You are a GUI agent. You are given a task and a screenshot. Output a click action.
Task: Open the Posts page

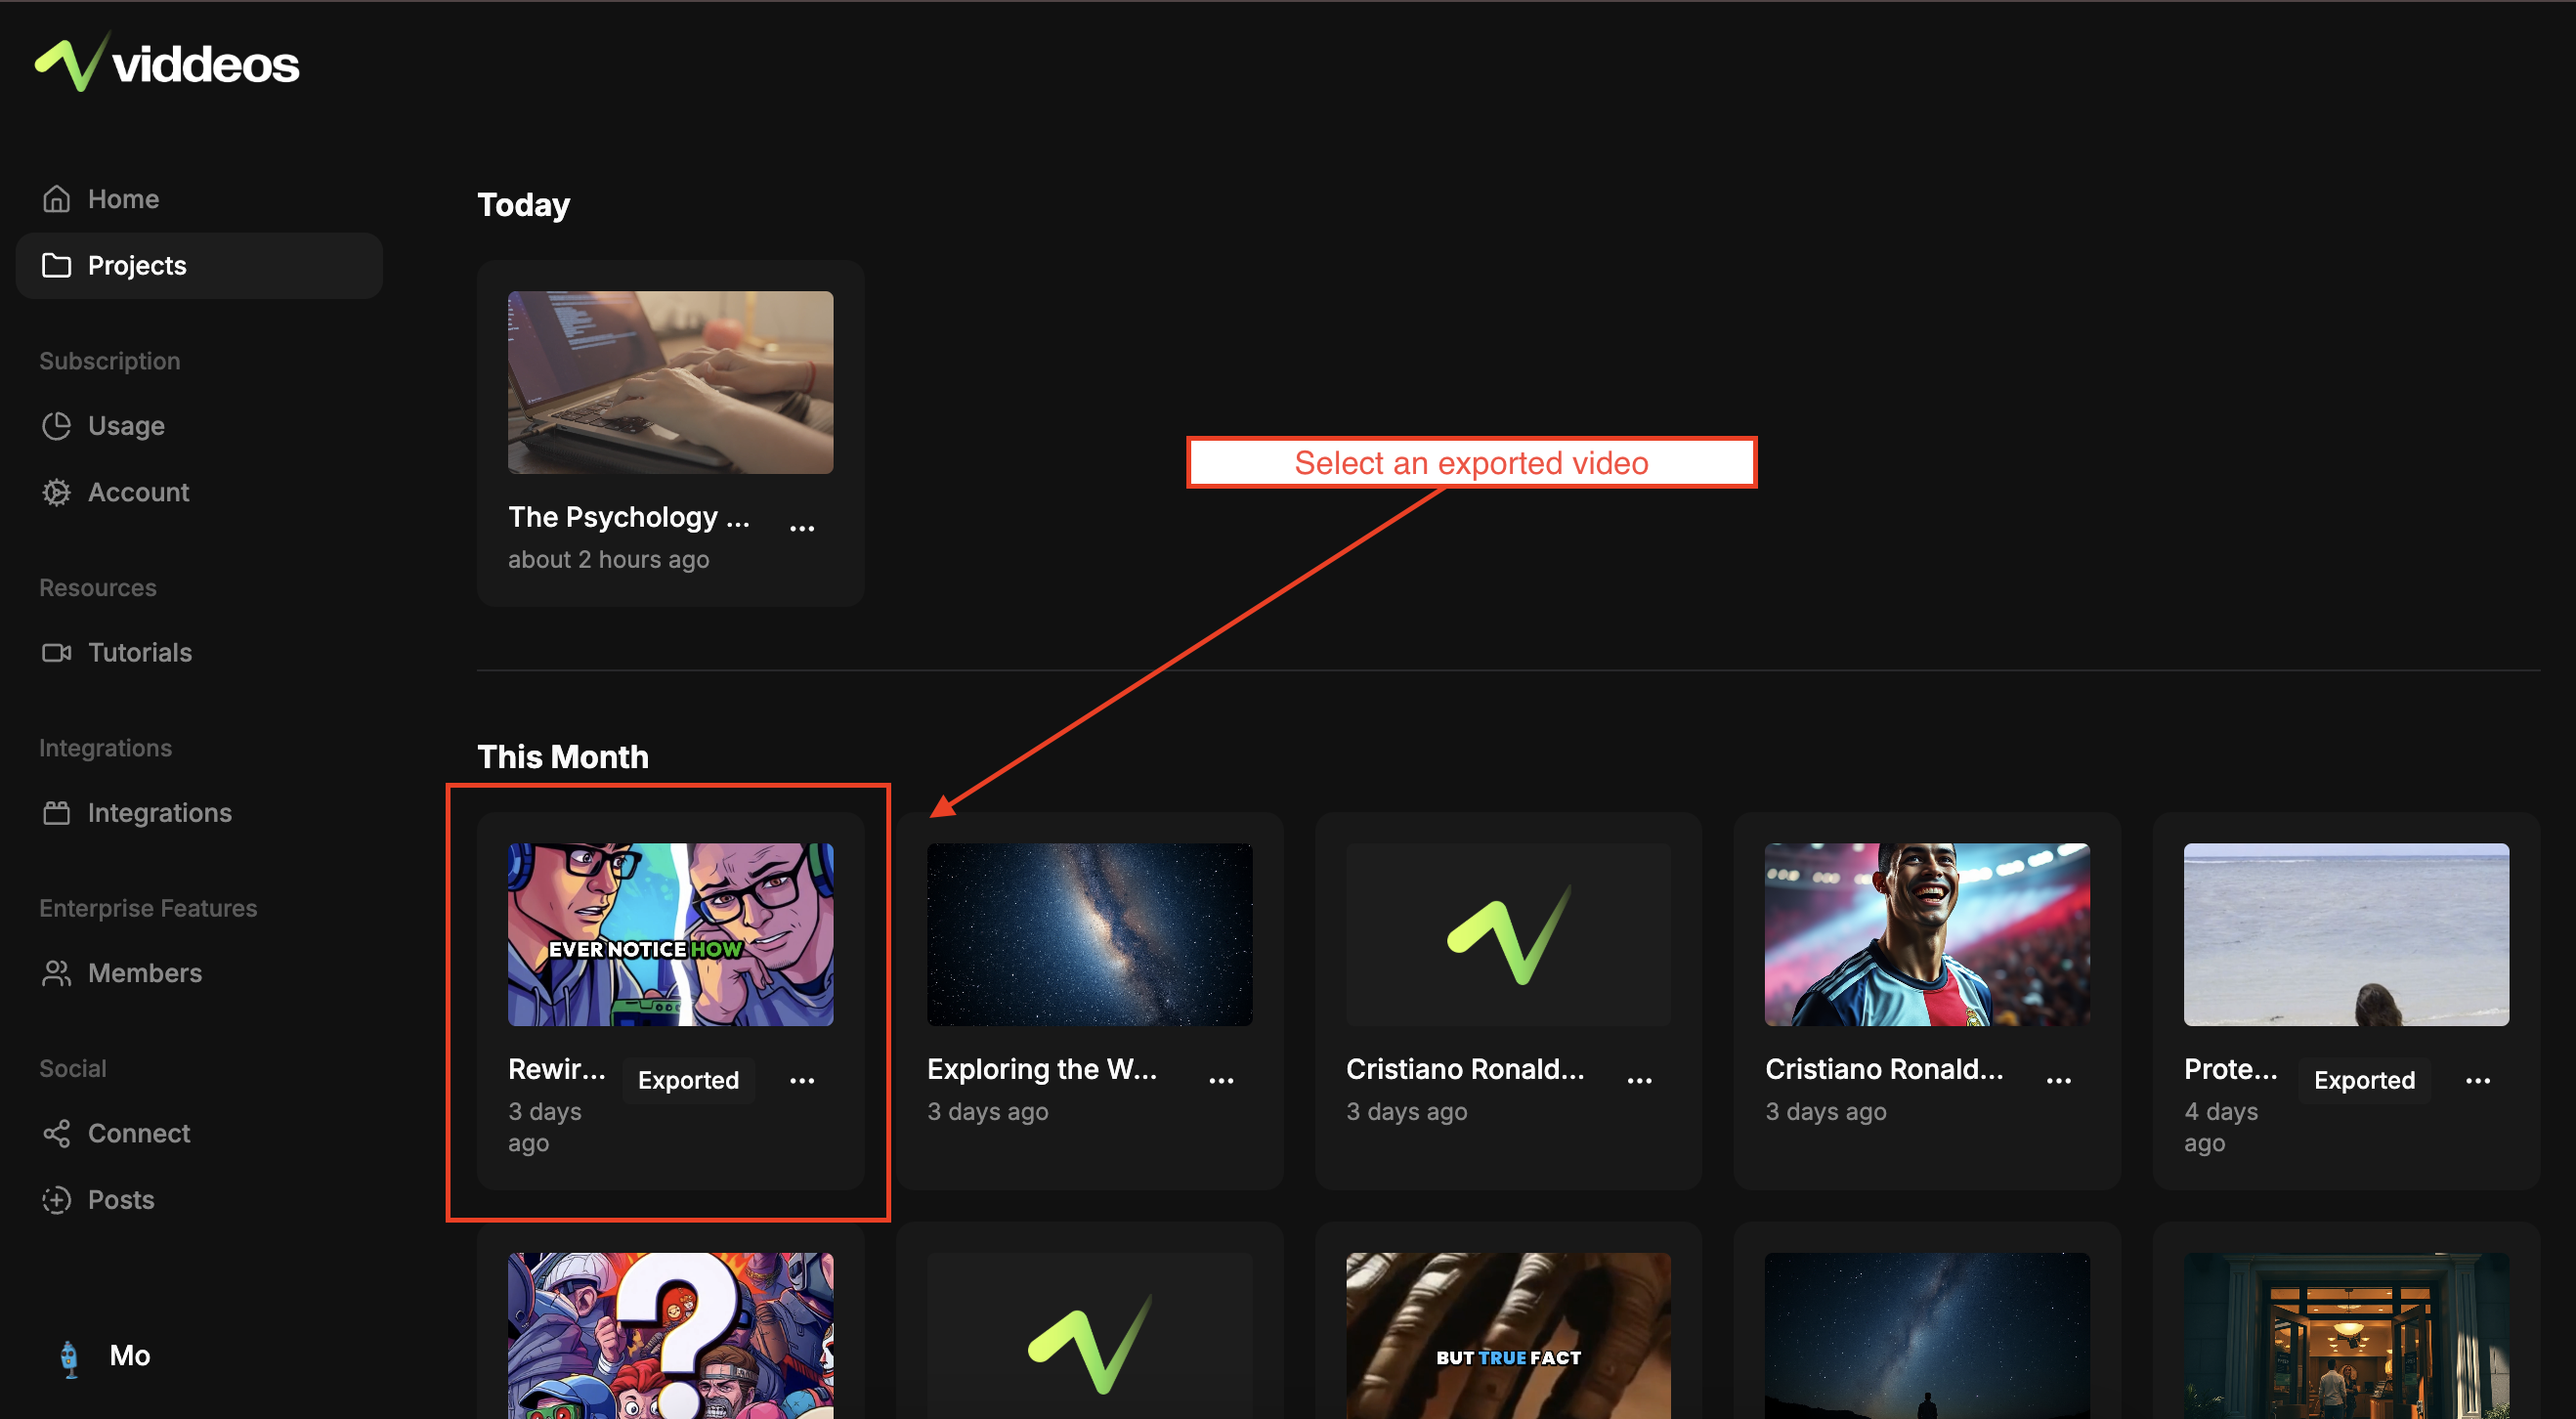[199, 1199]
